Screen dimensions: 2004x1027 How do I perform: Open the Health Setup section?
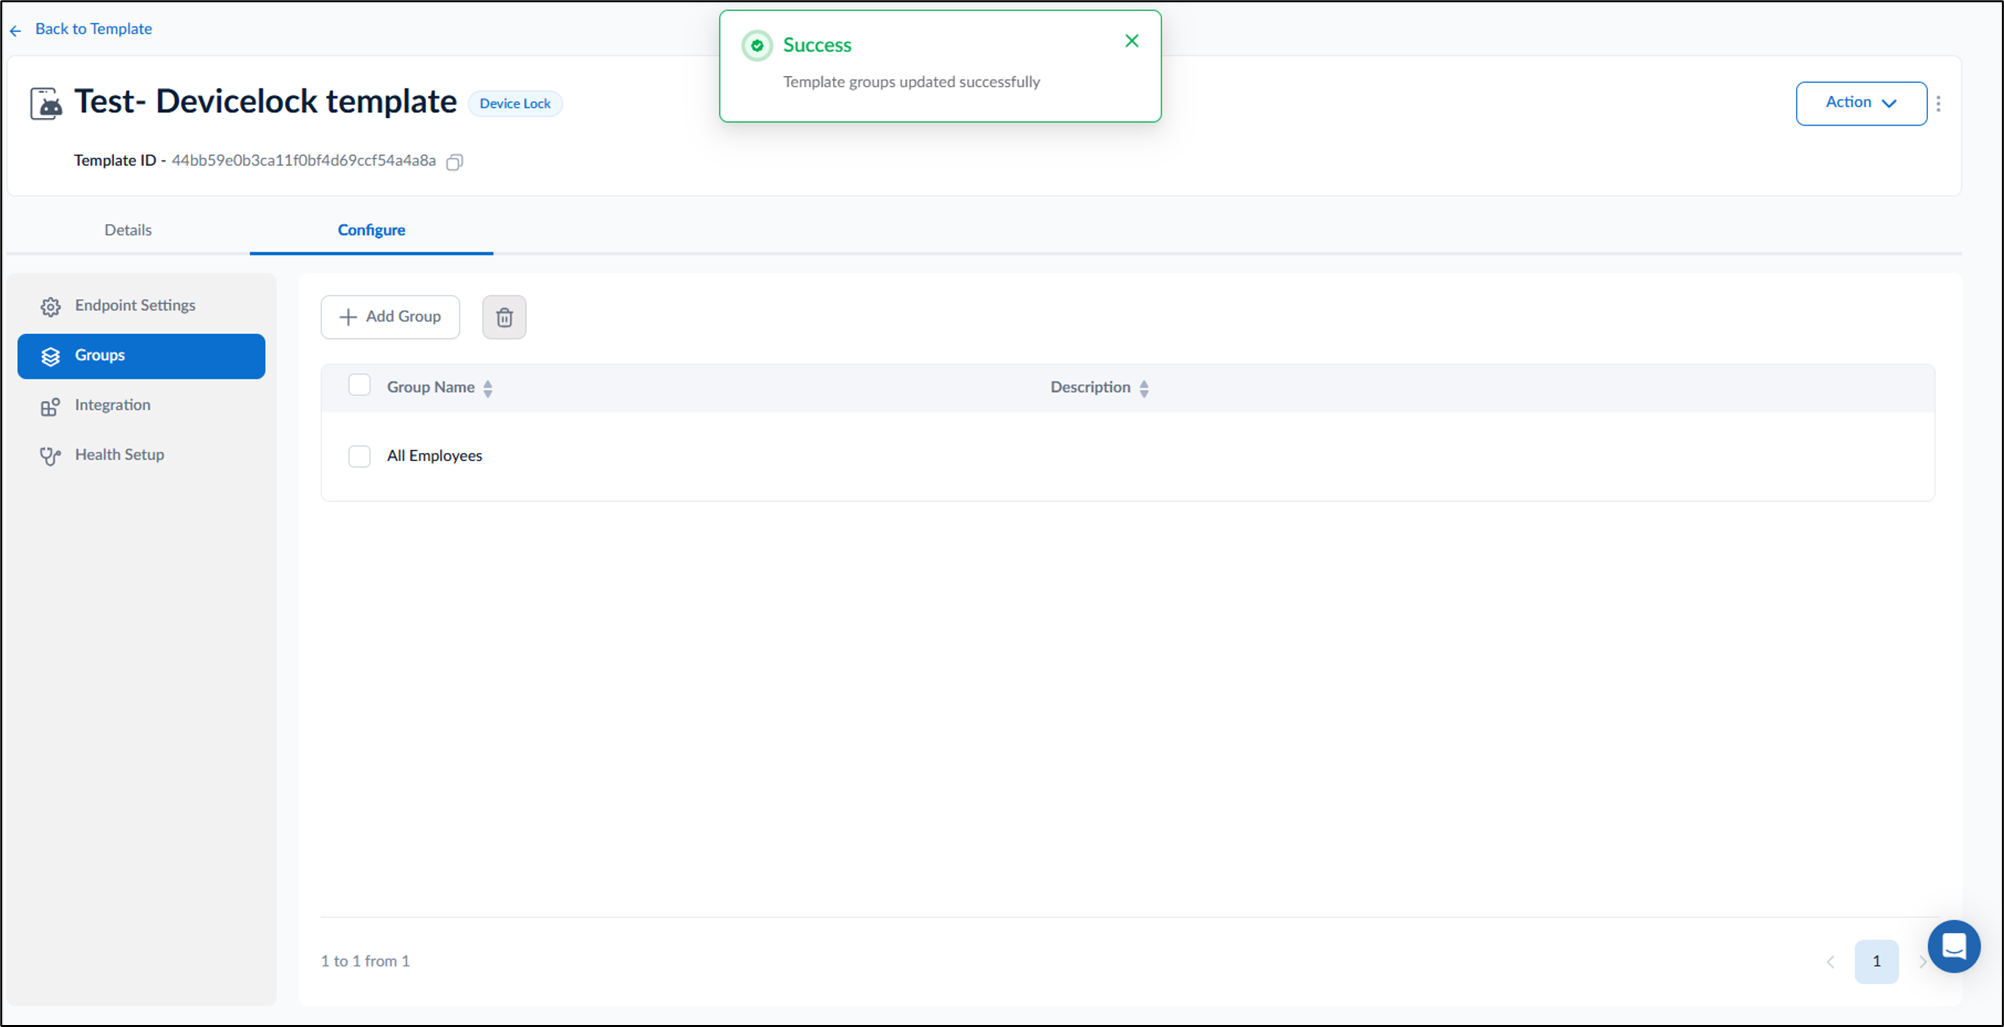141,455
